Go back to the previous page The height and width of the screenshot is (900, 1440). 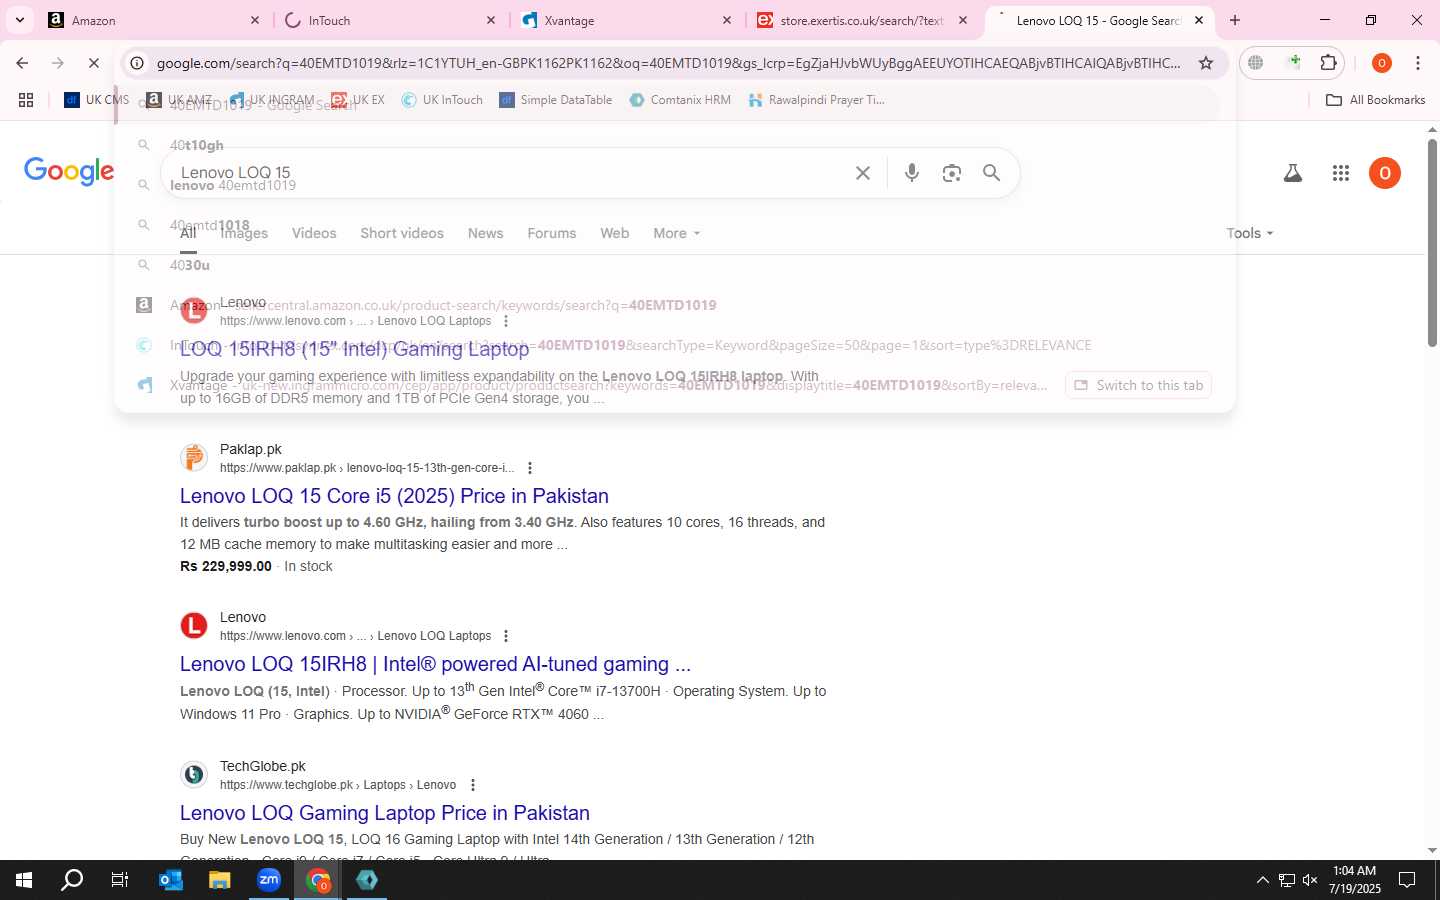(22, 63)
